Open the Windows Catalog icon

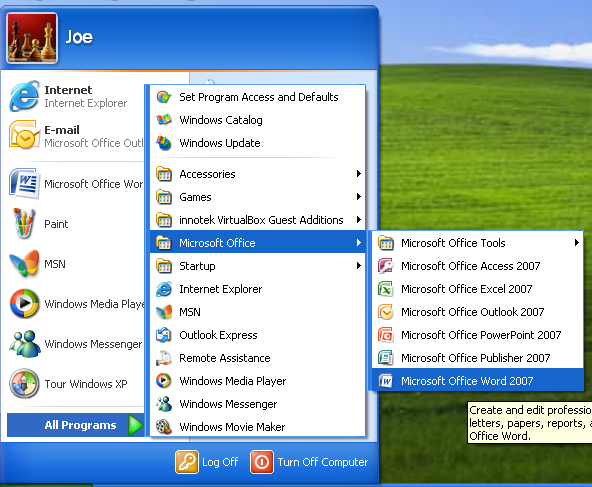pos(164,120)
